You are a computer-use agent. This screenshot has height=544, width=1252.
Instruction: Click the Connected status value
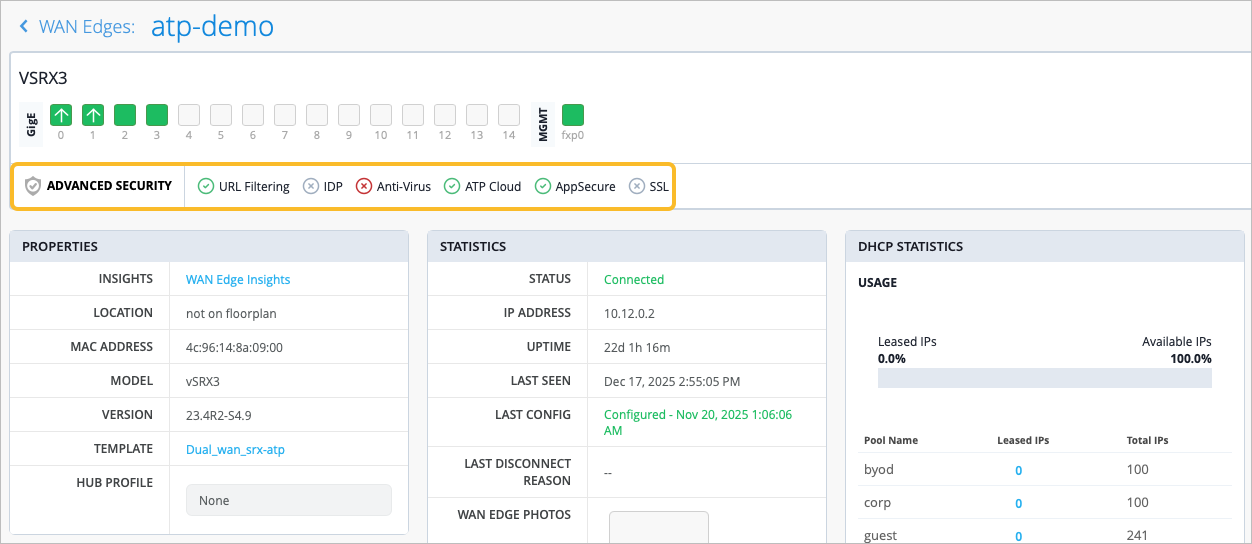point(634,279)
